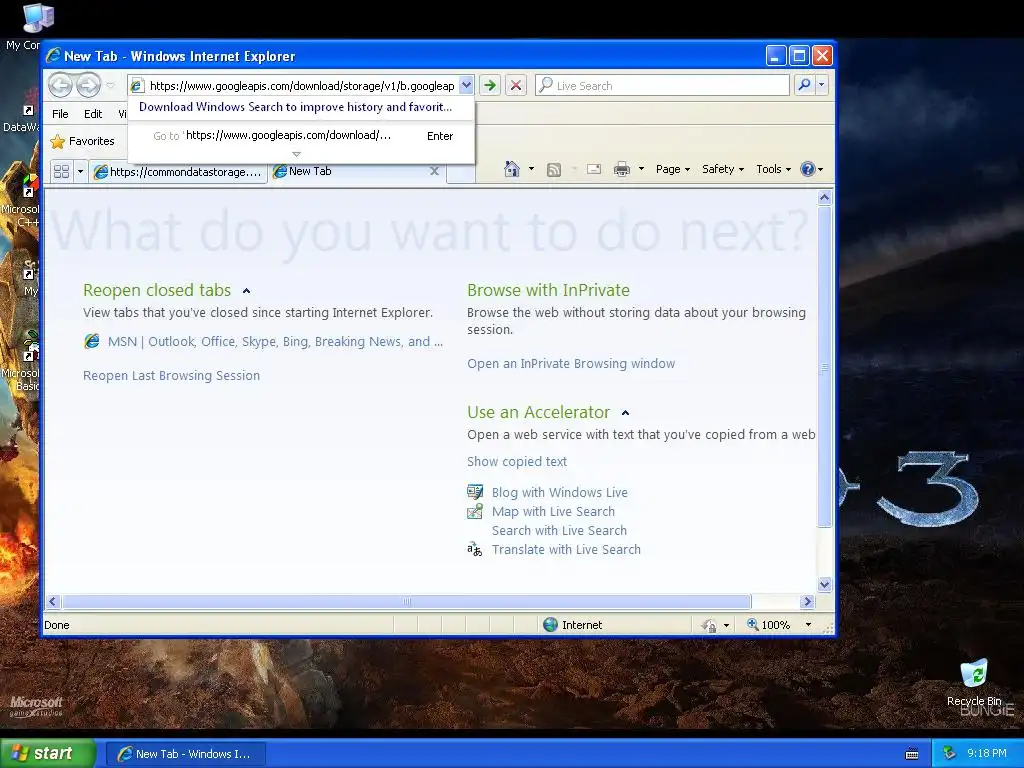The height and width of the screenshot is (768, 1024).
Task: Click Blog with Windows Live accelerator
Action: click(560, 492)
